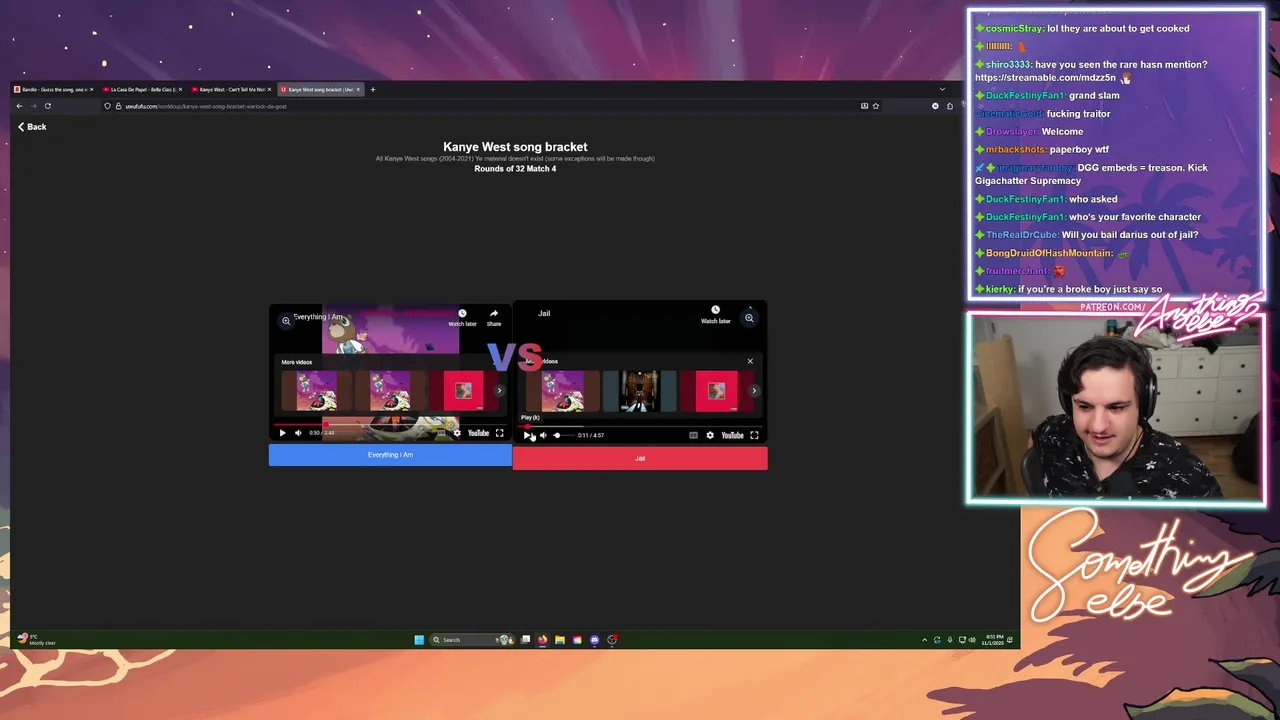Open the weather widget on the taskbar

(35, 640)
